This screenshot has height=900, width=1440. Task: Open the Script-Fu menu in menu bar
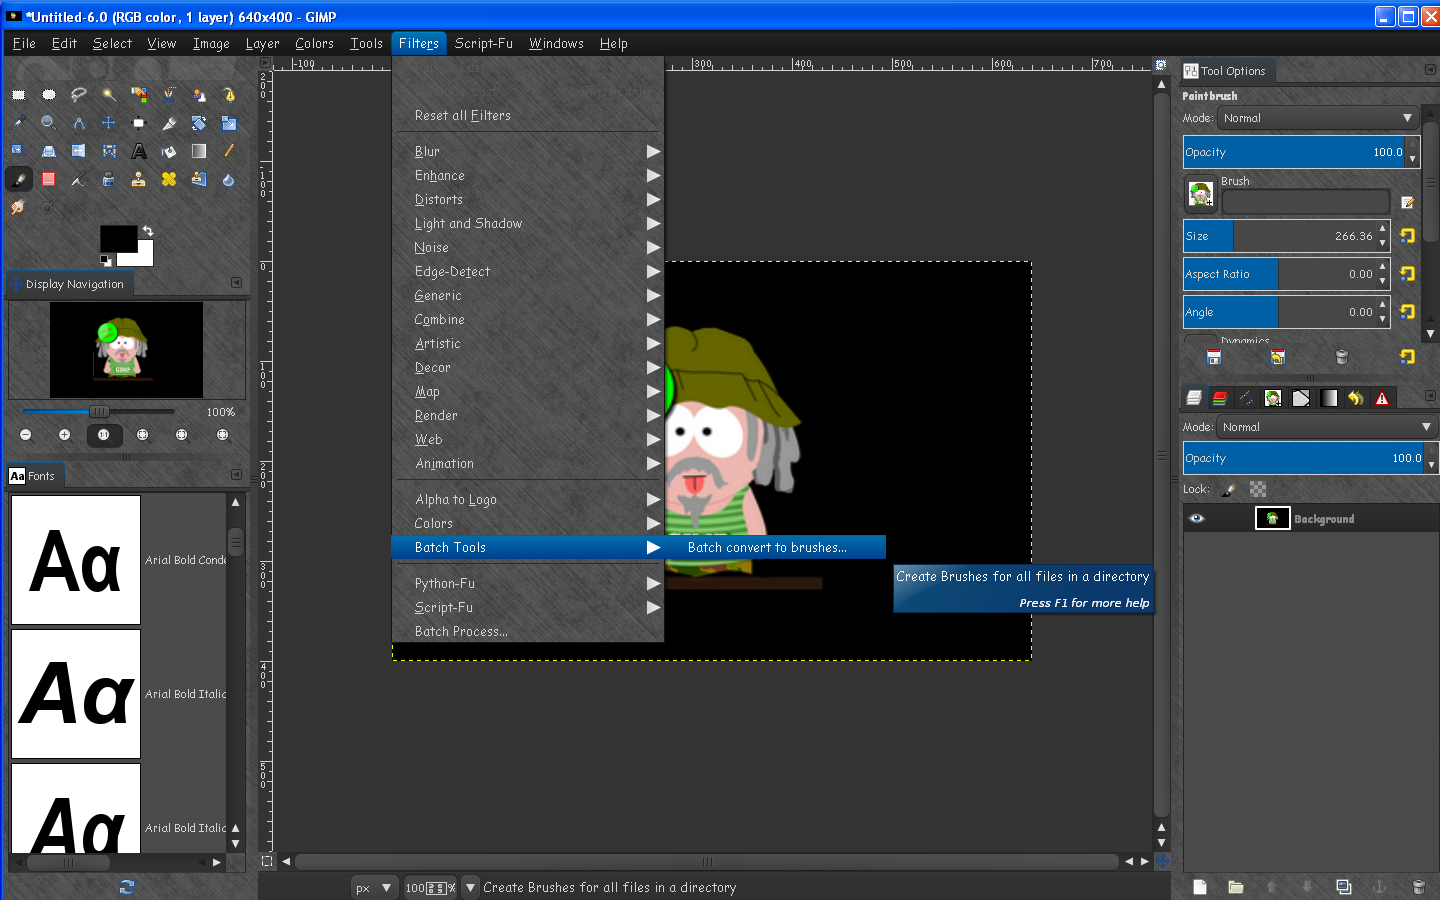click(483, 43)
